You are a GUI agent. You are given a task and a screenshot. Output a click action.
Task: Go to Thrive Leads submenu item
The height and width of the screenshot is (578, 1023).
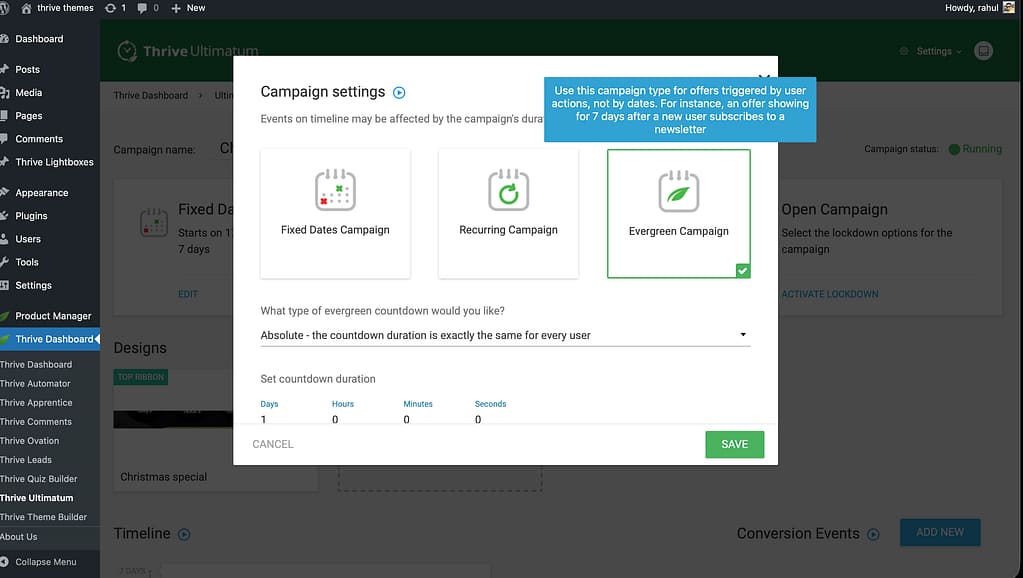pos(26,460)
